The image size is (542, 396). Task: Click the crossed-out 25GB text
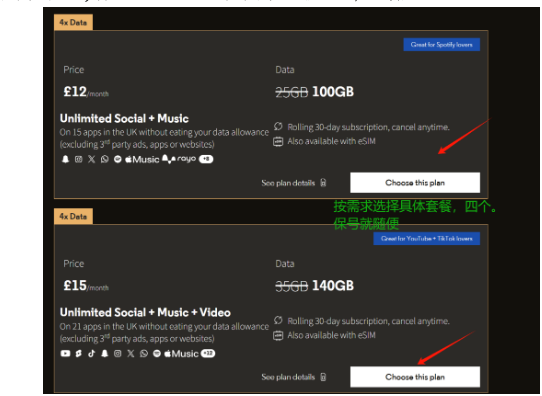coord(291,92)
